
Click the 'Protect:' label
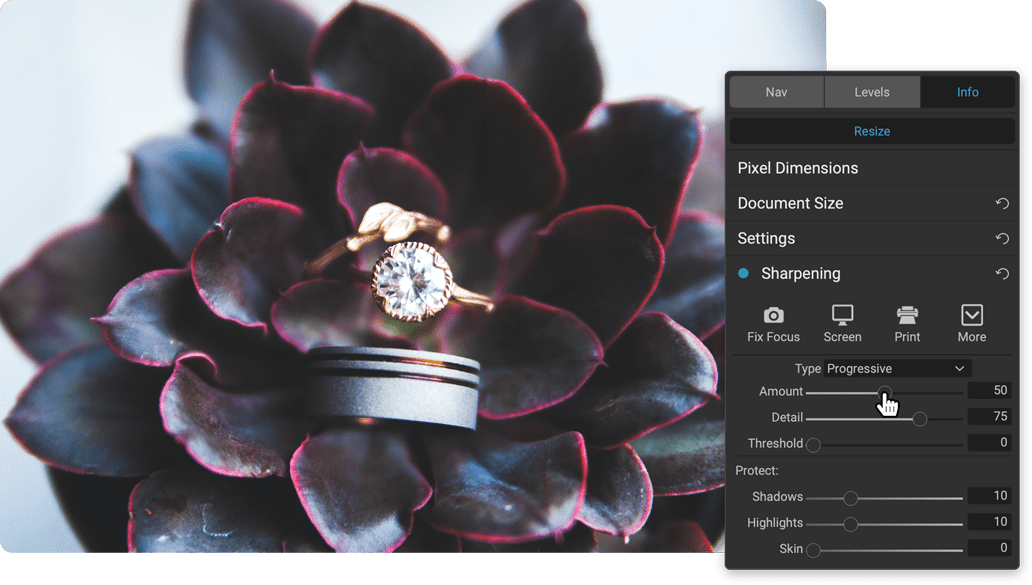point(757,471)
